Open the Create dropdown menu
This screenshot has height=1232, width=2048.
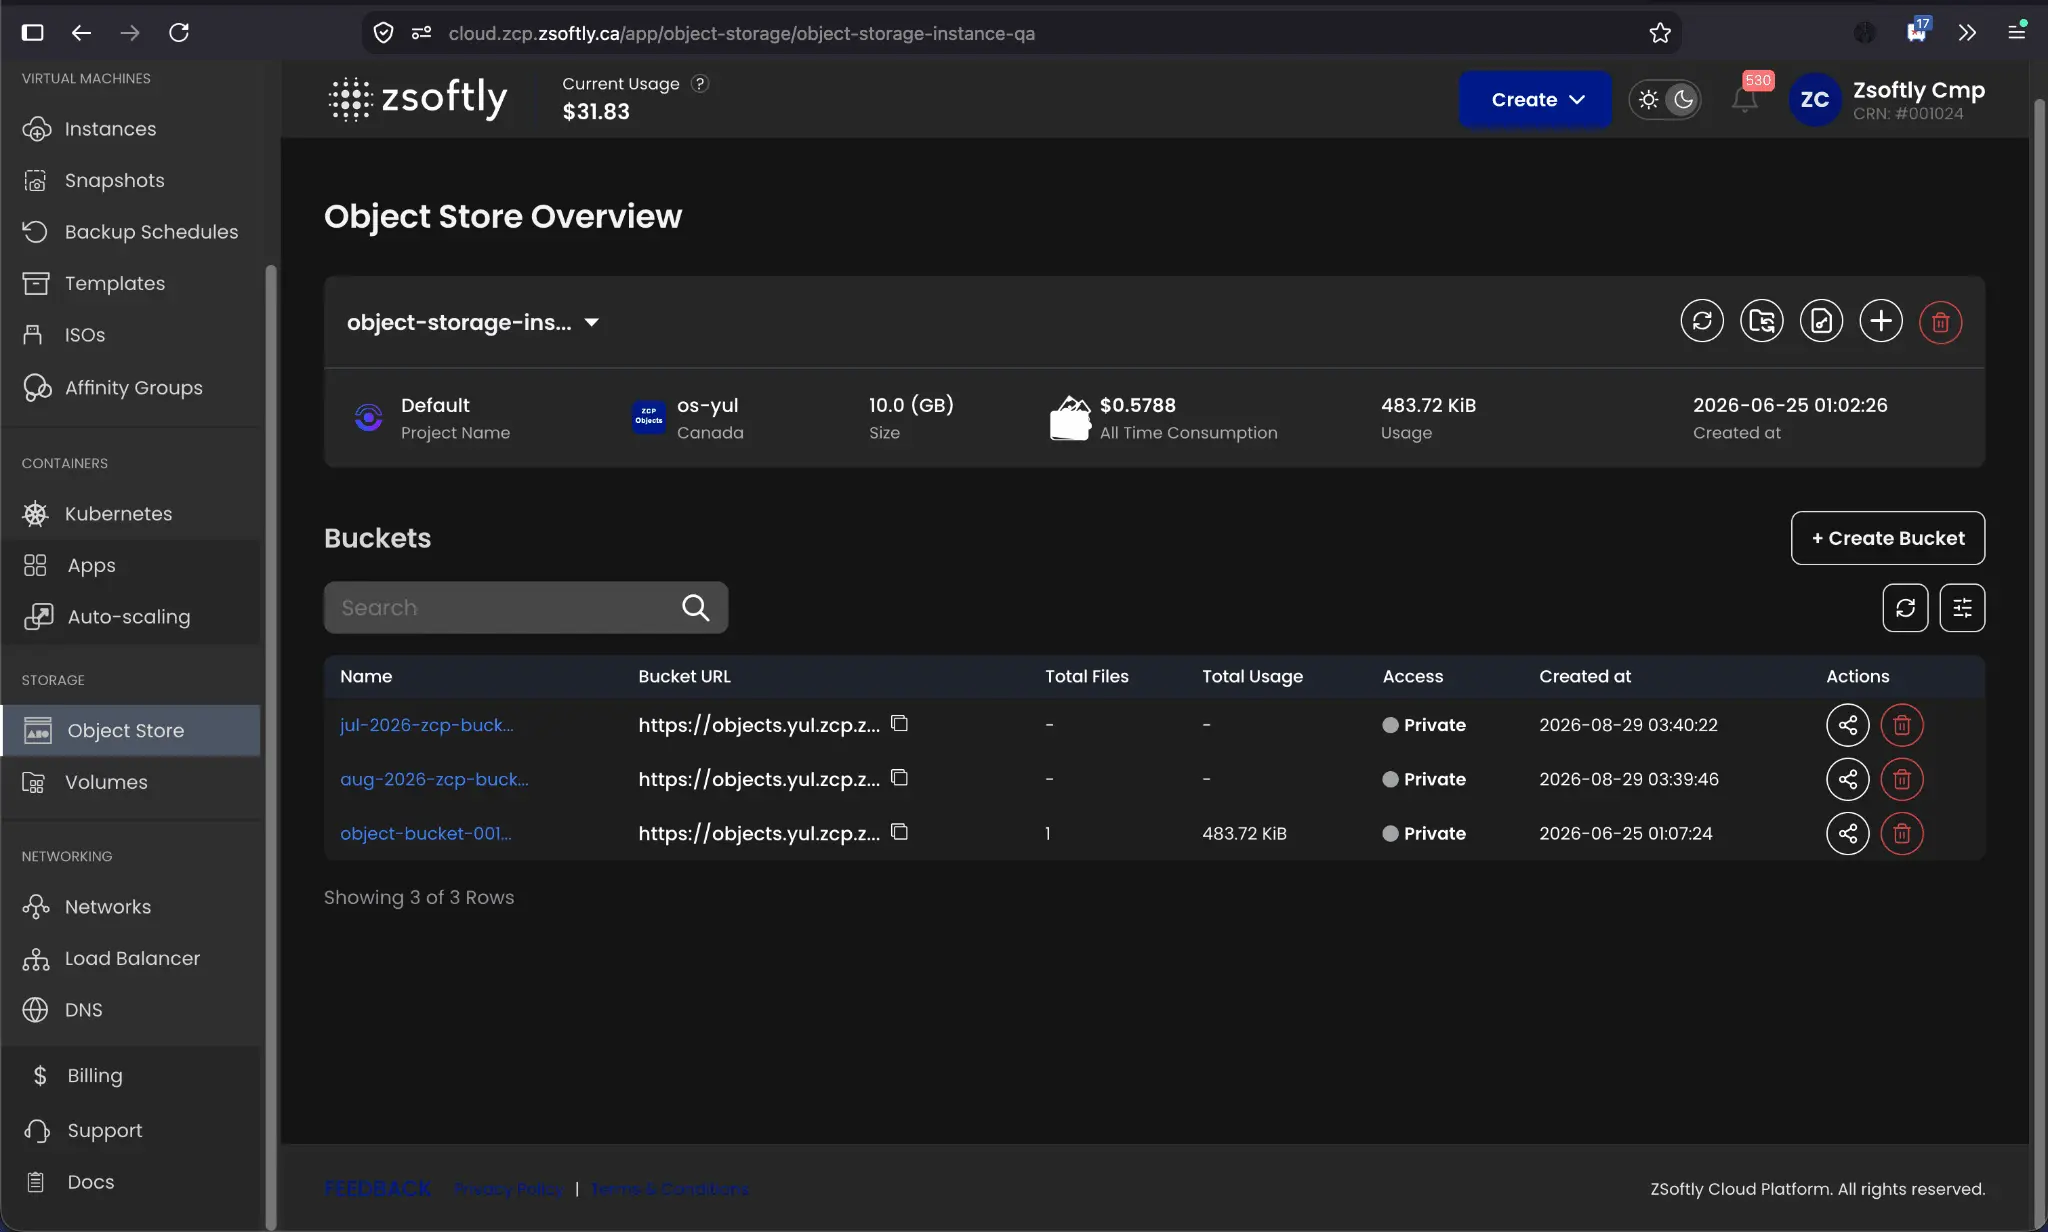(x=1535, y=99)
